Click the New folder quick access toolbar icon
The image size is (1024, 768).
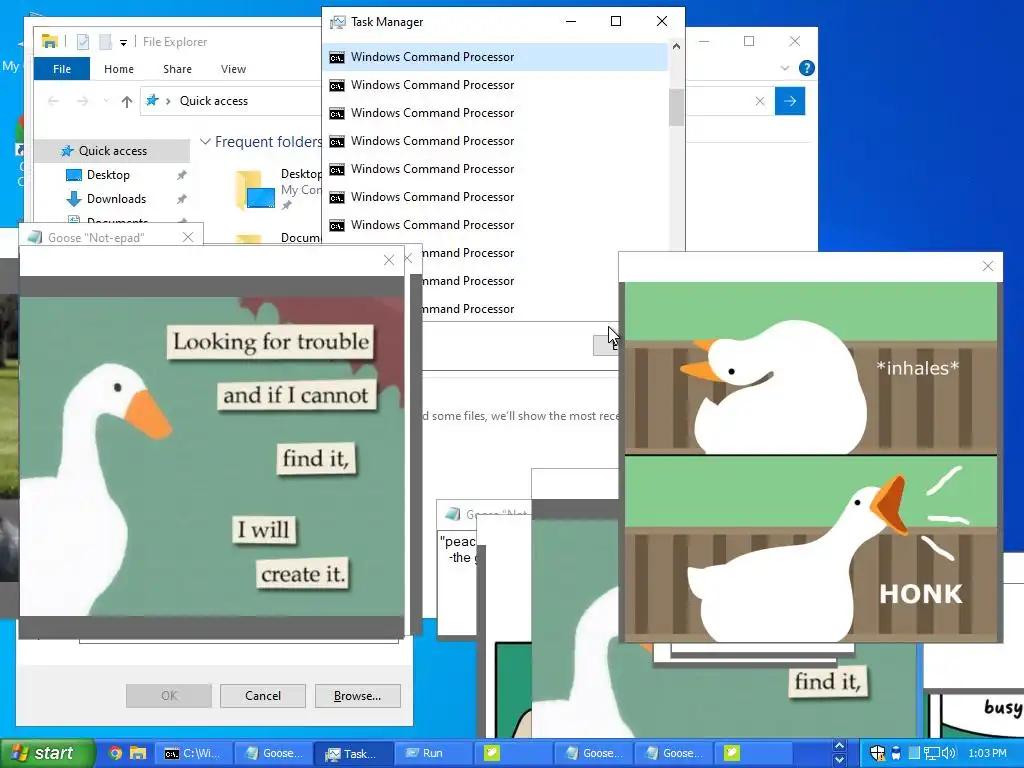pos(105,42)
